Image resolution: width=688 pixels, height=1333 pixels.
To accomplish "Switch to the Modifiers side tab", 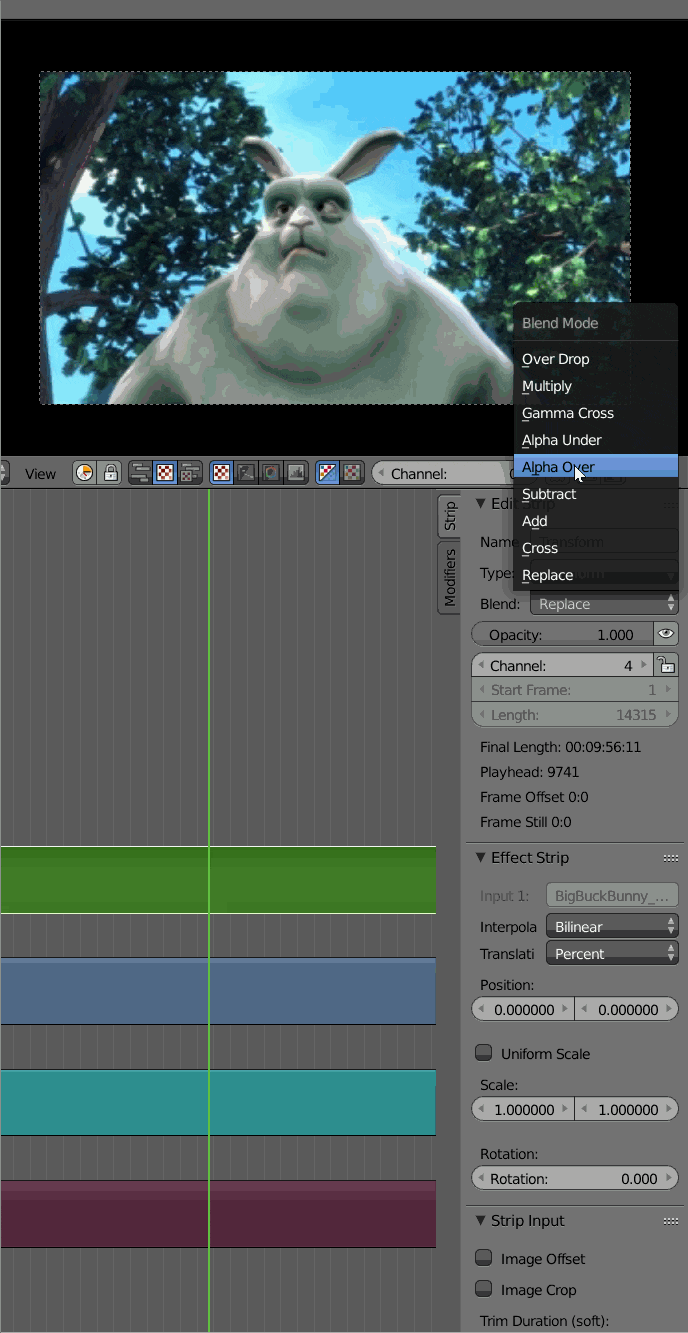I will (450, 577).
